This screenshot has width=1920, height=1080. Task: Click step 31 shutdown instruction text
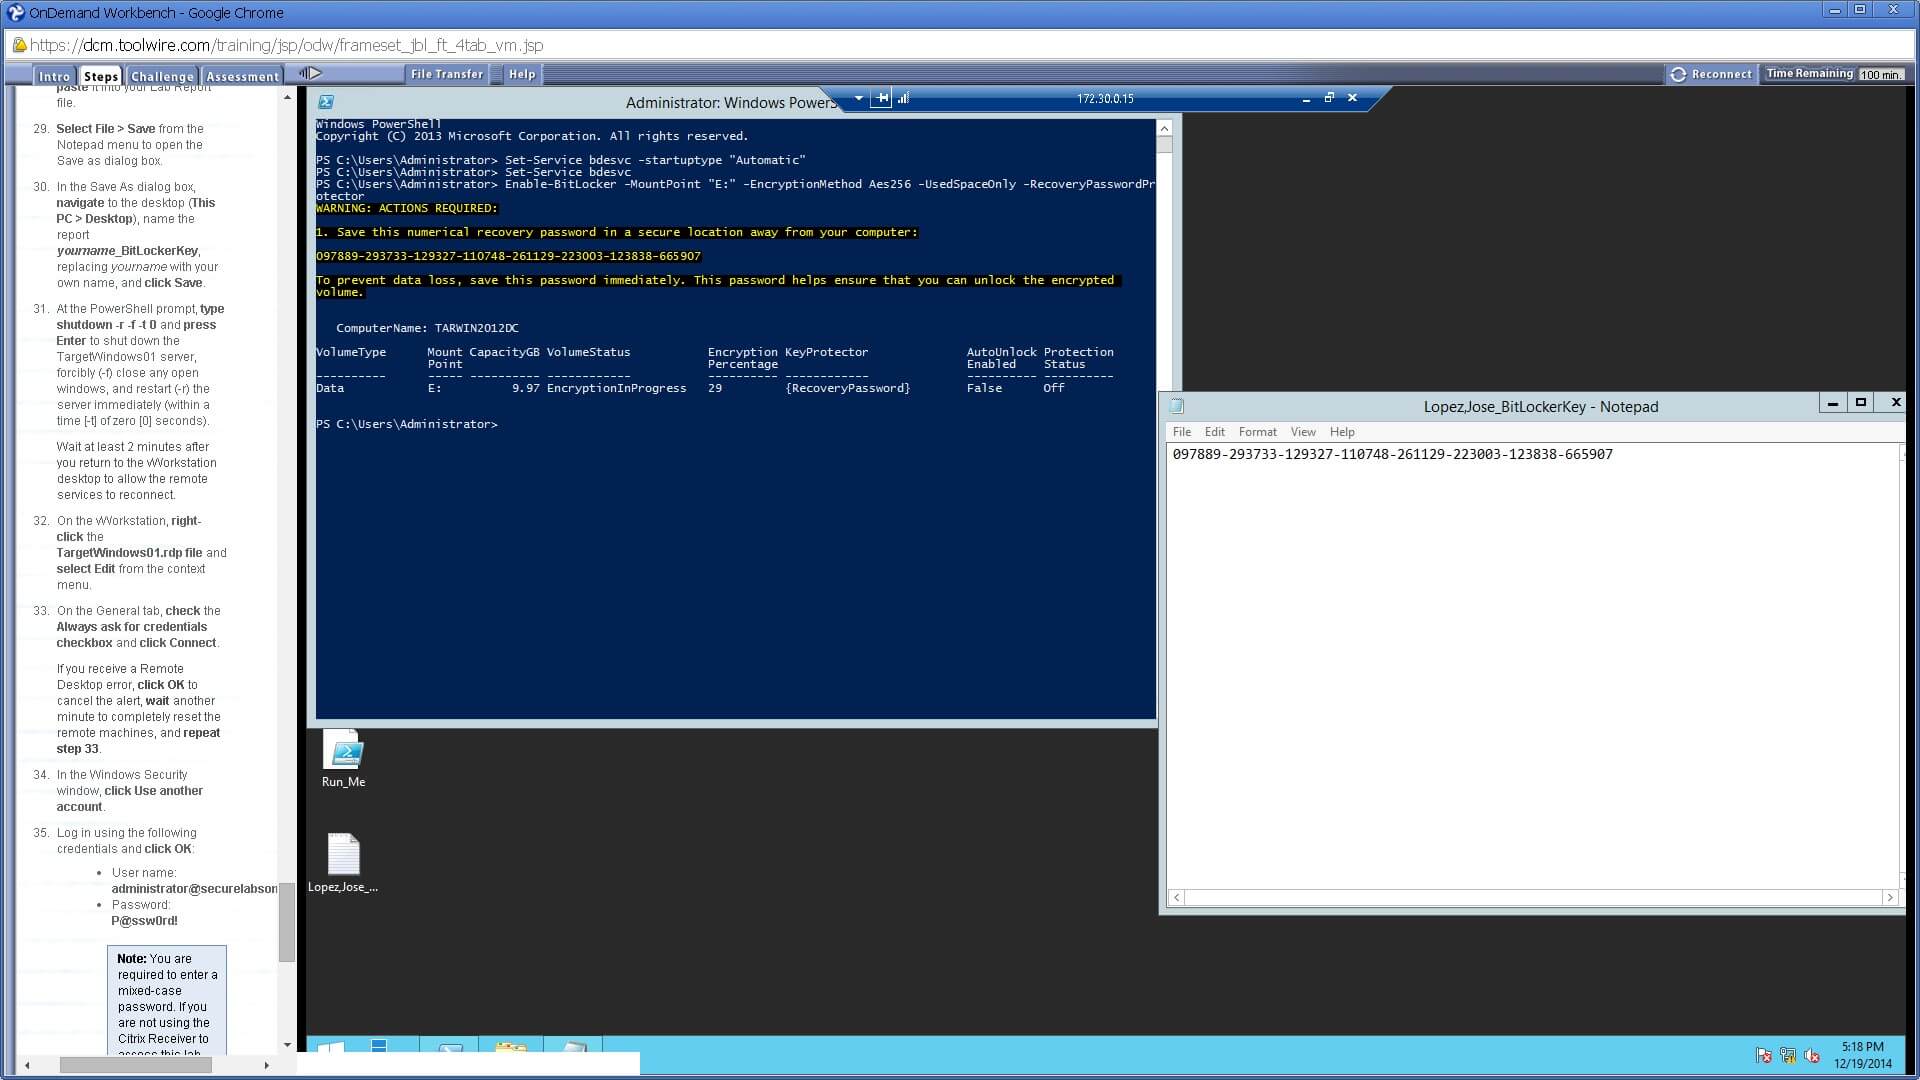[x=140, y=365]
